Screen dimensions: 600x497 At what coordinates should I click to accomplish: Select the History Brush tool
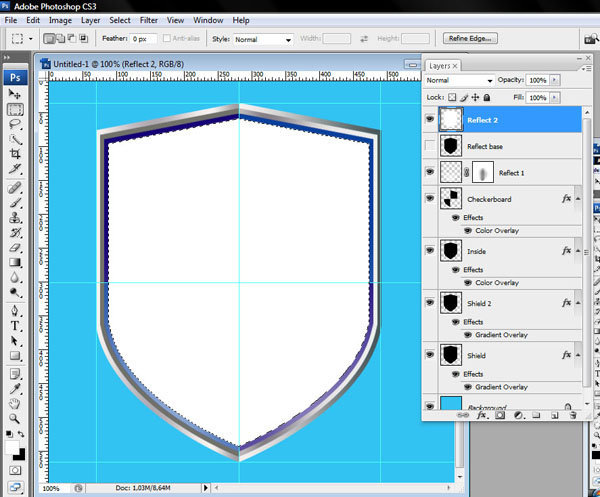(15, 233)
